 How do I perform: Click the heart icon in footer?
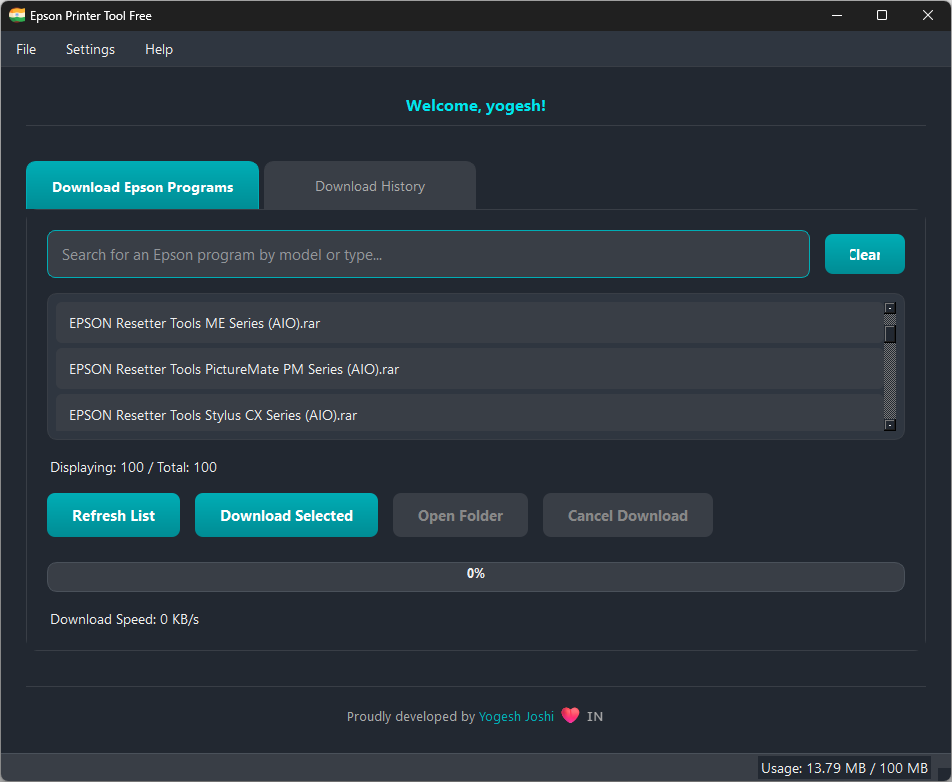coord(570,715)
